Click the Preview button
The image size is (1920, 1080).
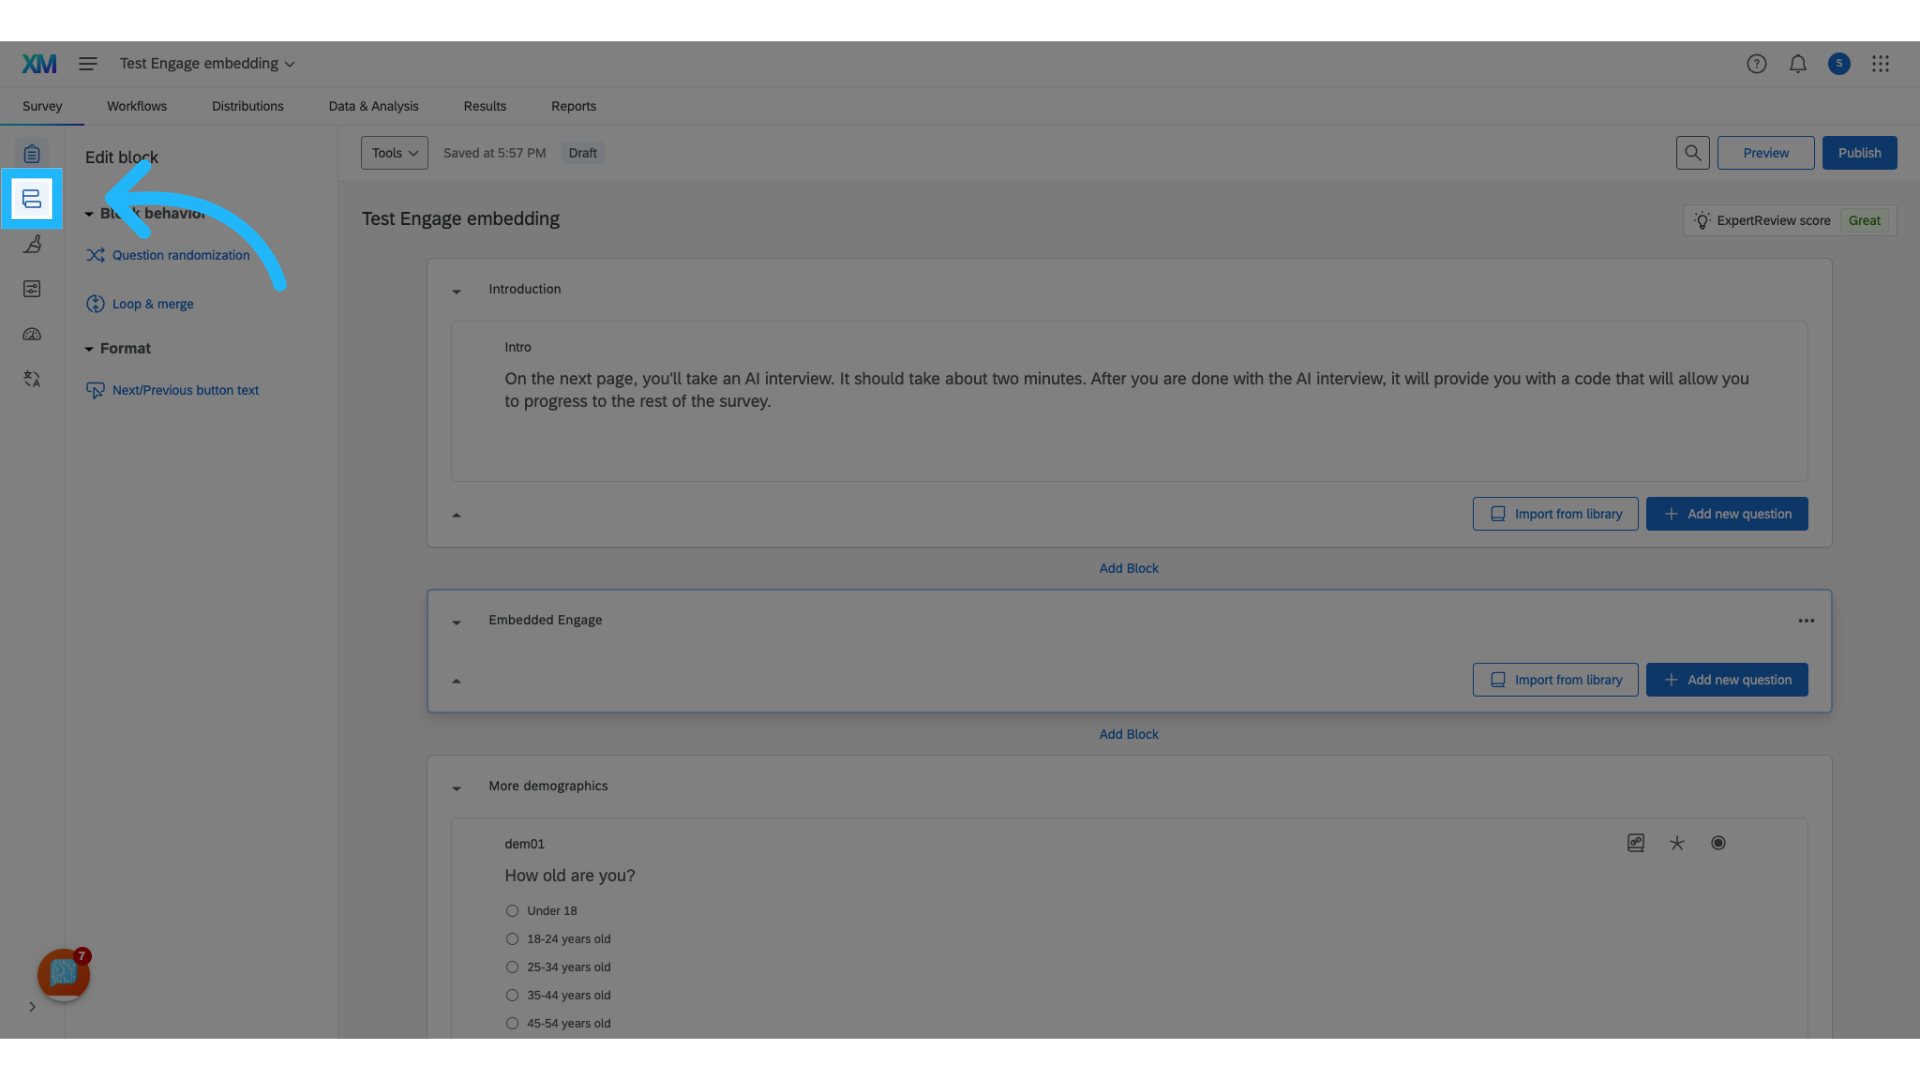click(1766, 153)
